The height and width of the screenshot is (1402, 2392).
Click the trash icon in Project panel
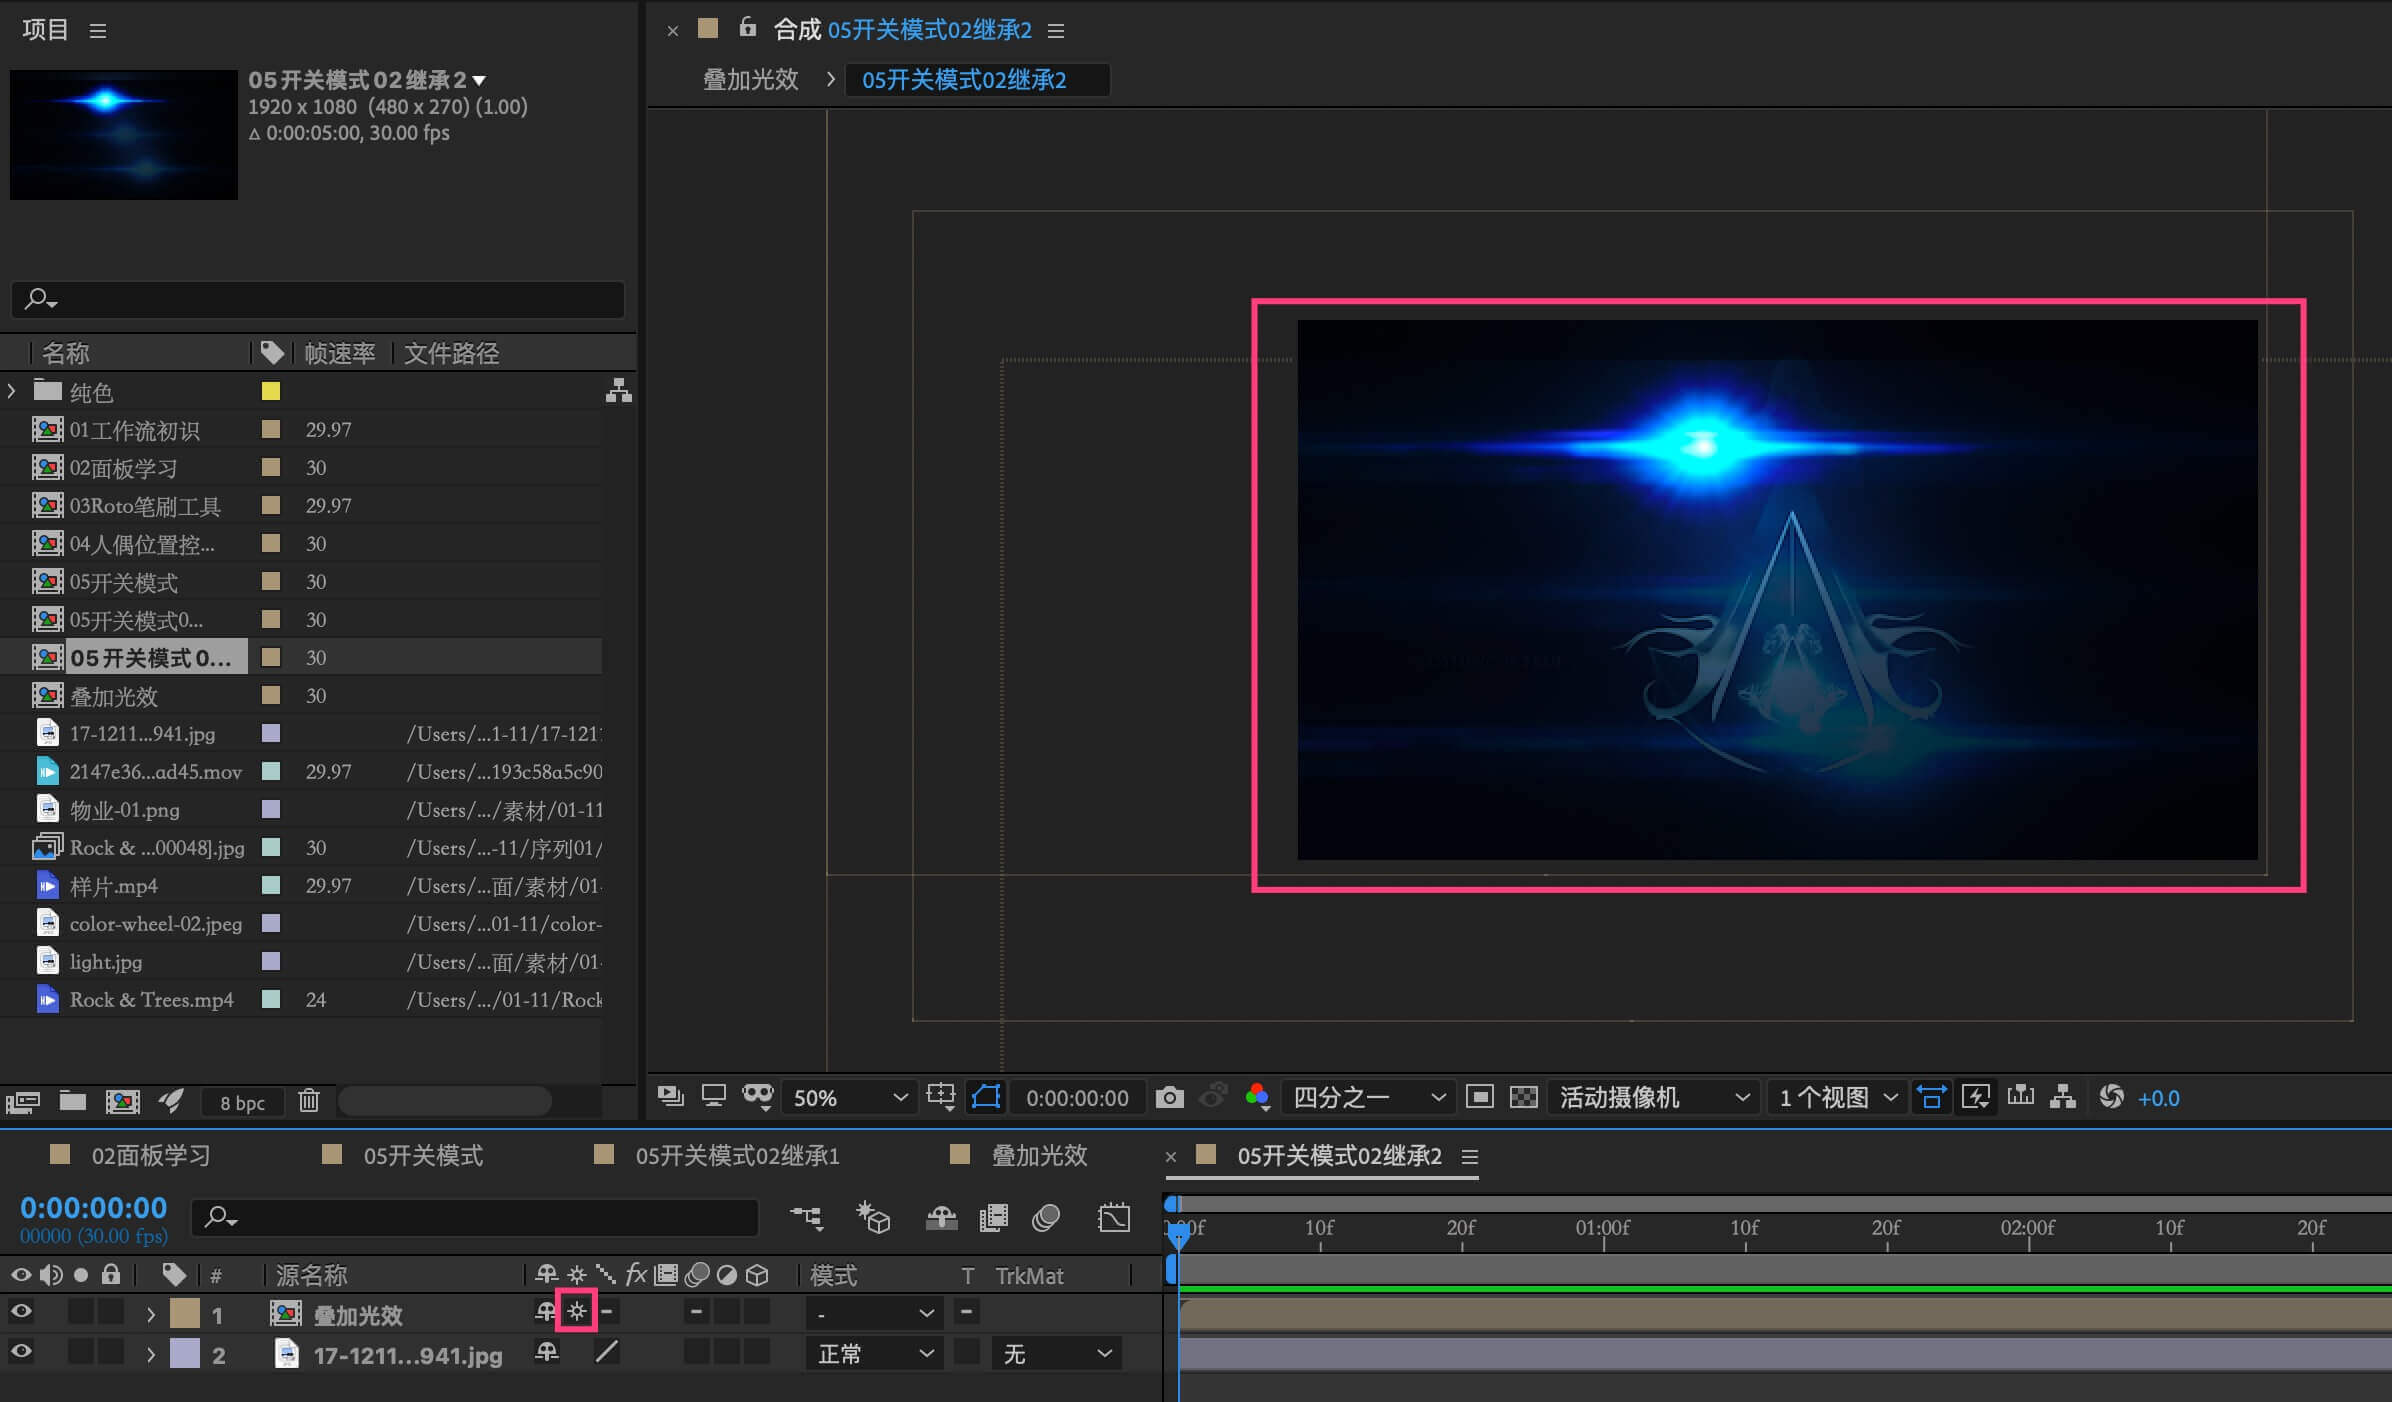click(x=309, y=1101)
